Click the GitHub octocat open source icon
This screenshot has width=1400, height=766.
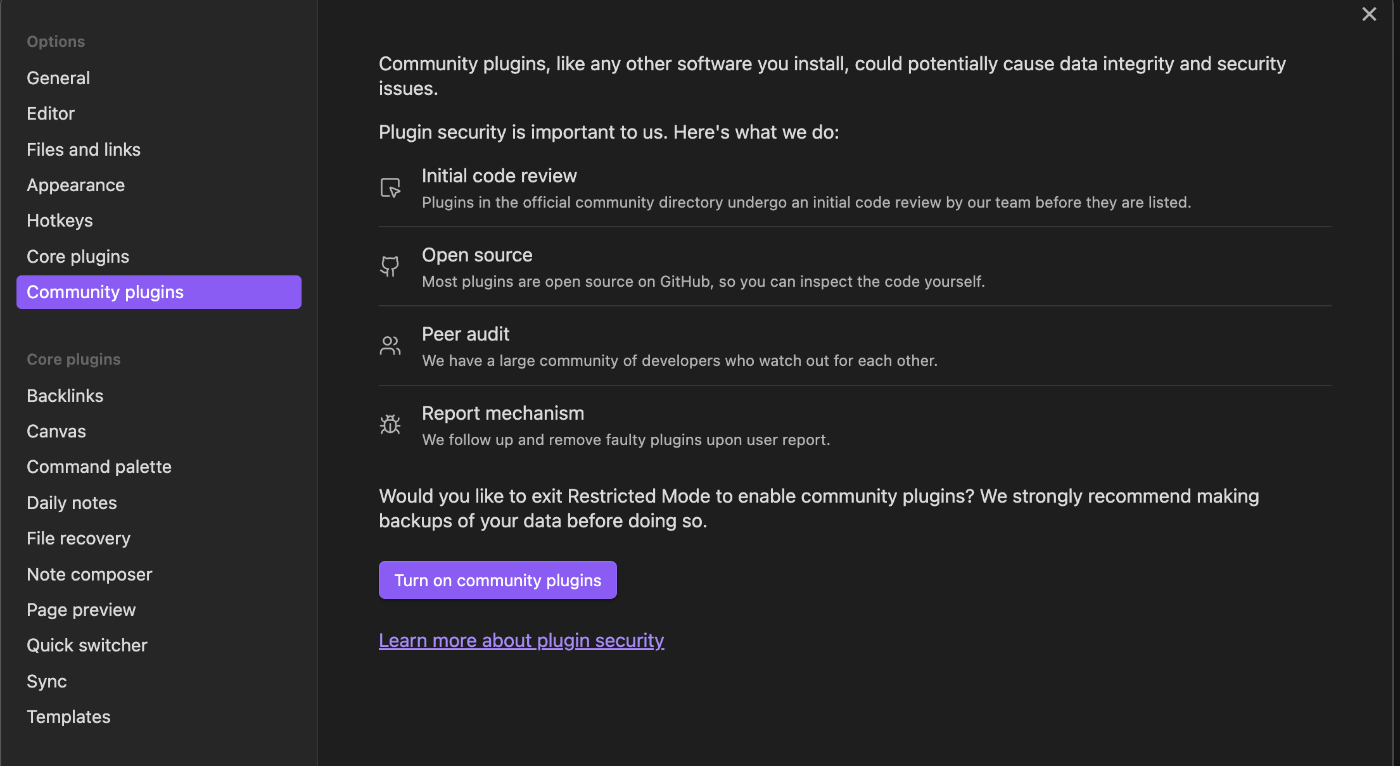tap(390, 266)
